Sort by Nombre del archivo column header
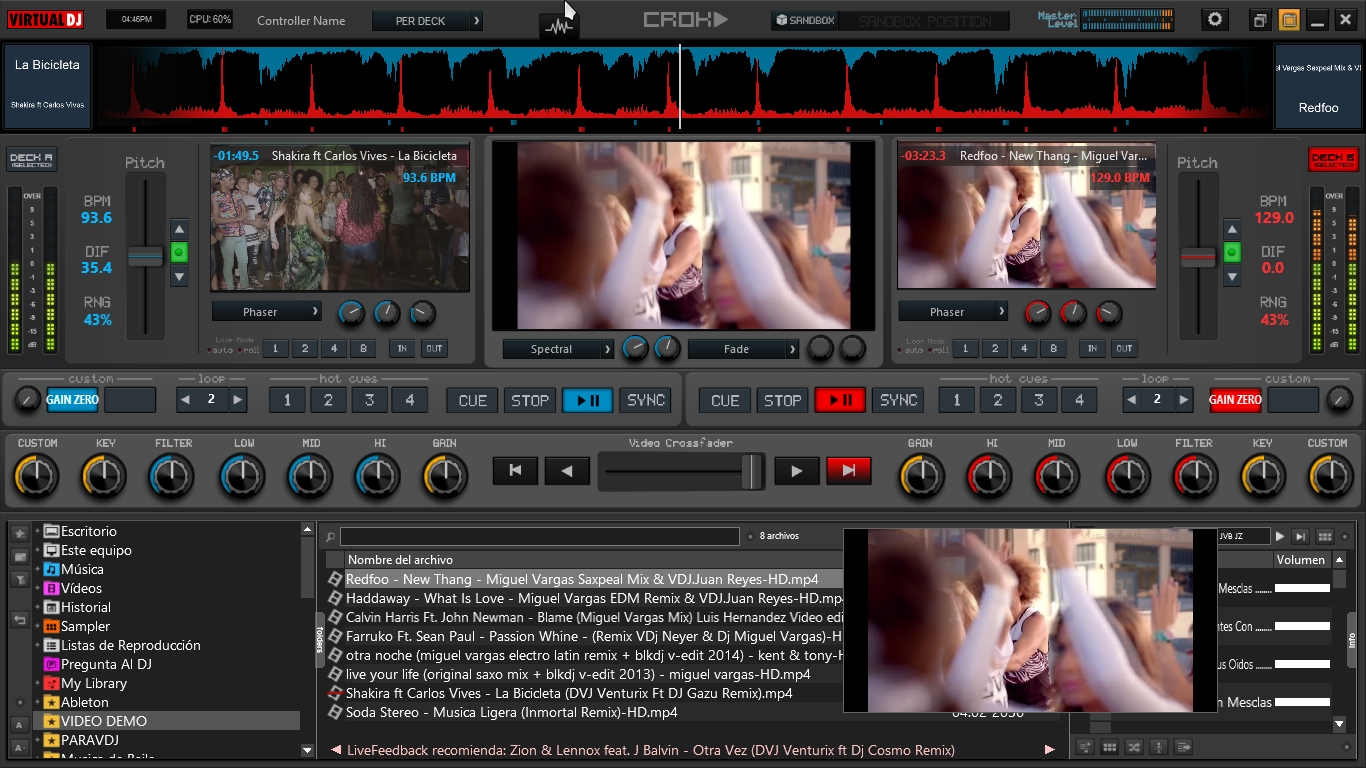Image resolution: width=1366 pixels, height=768 pixels. coord(400,560)
